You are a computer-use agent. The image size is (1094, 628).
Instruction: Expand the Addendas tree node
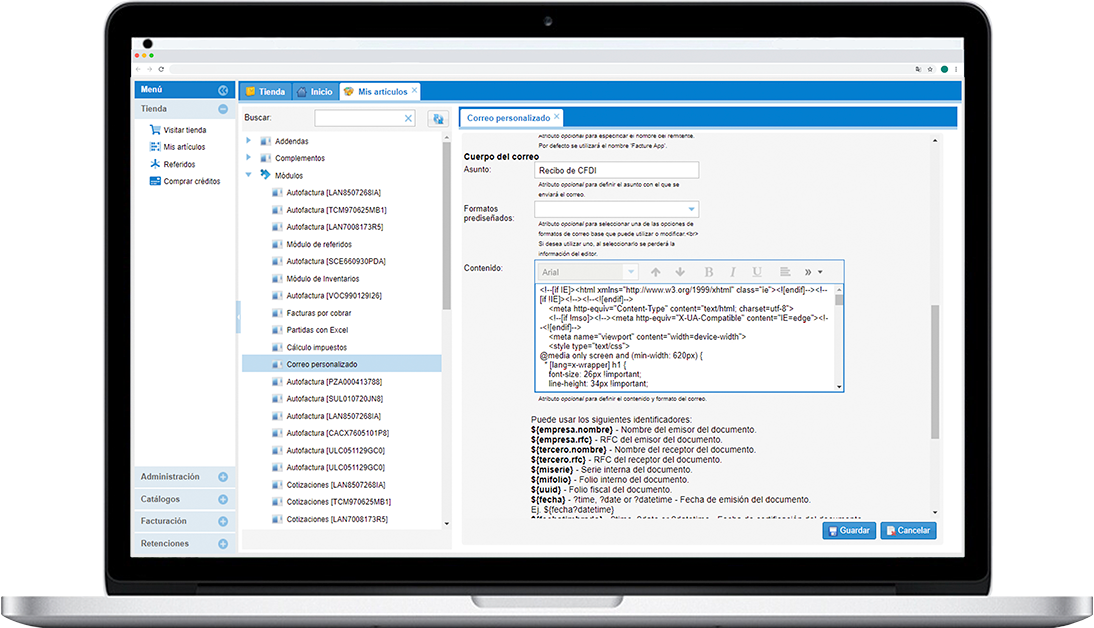[248, 141]
